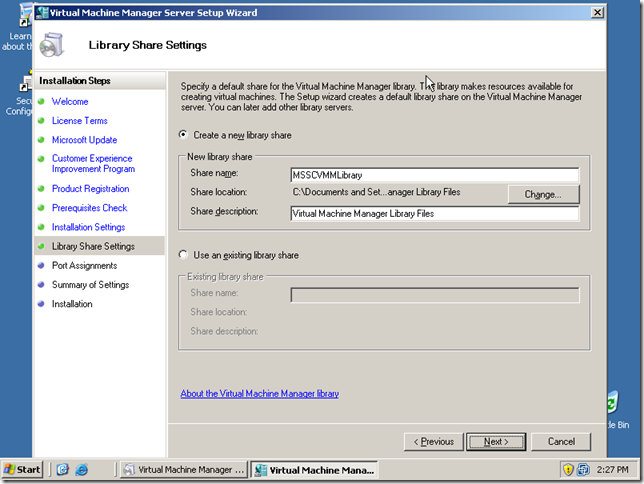Click the Change... share location button
This screenshot has width=644, height=484.
coord(543,194)
